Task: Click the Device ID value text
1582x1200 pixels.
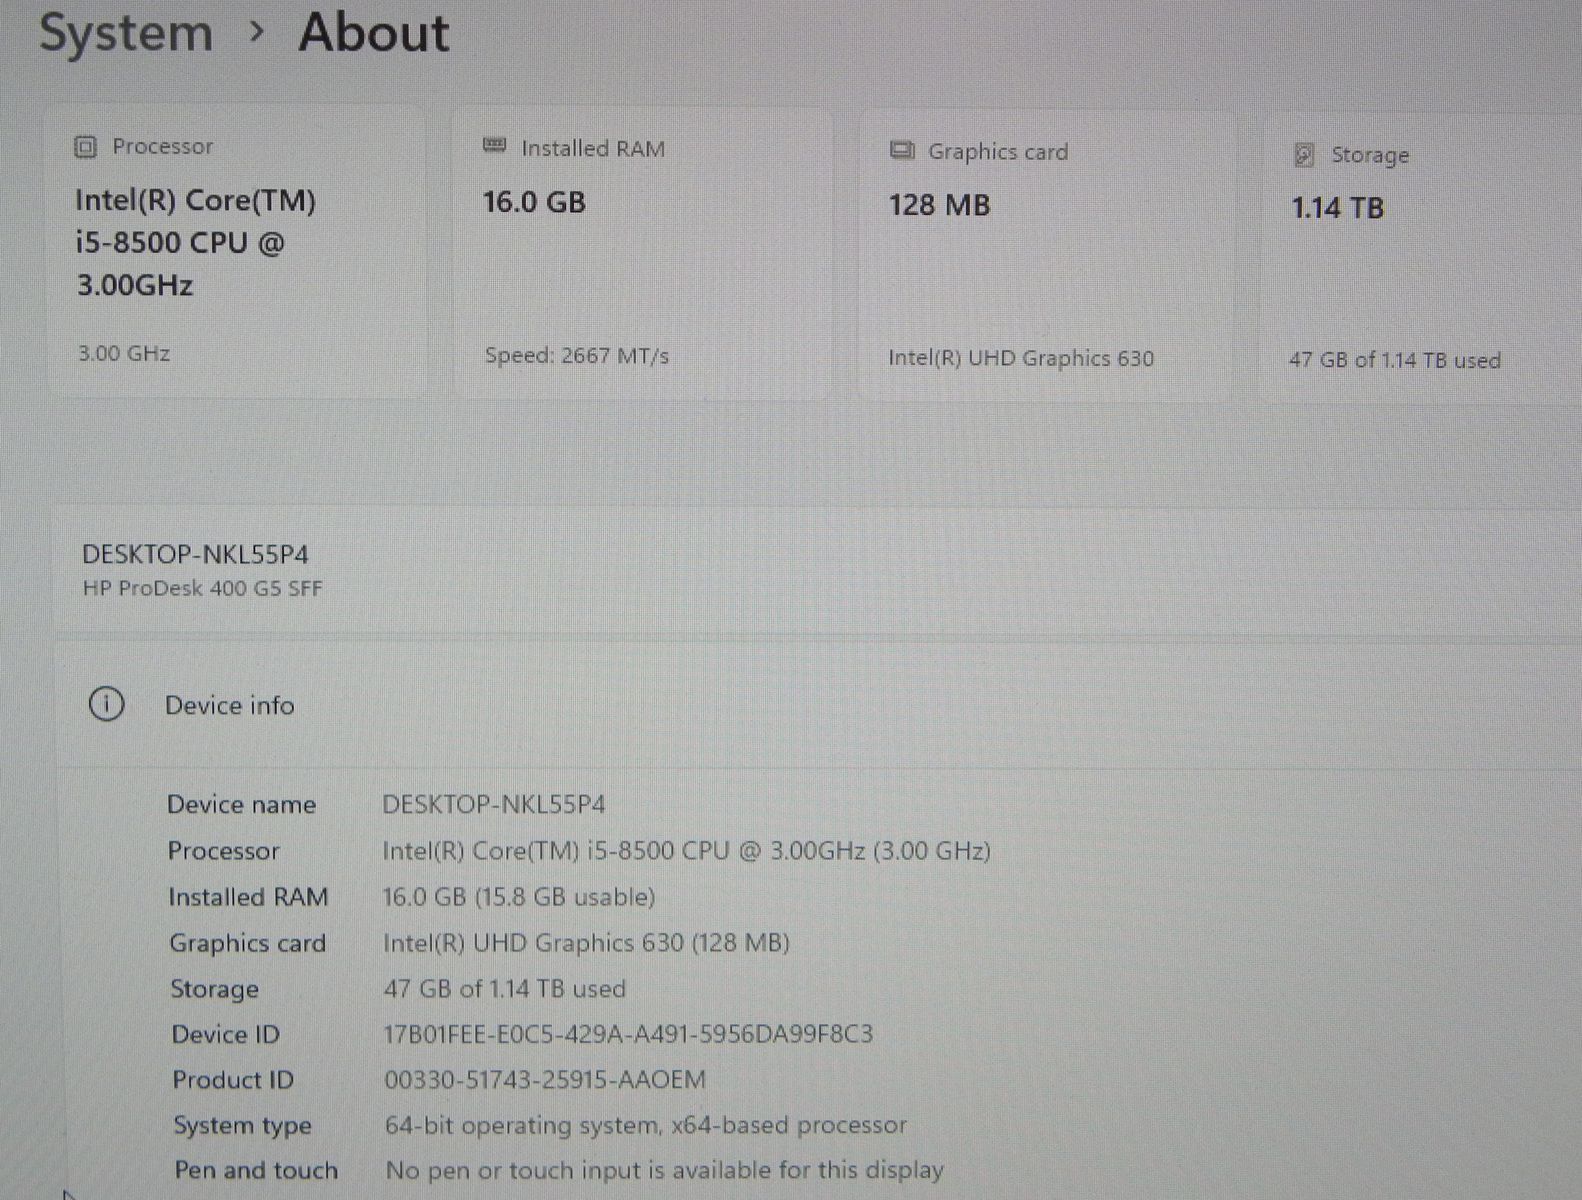Action: tap(628, 1034)
